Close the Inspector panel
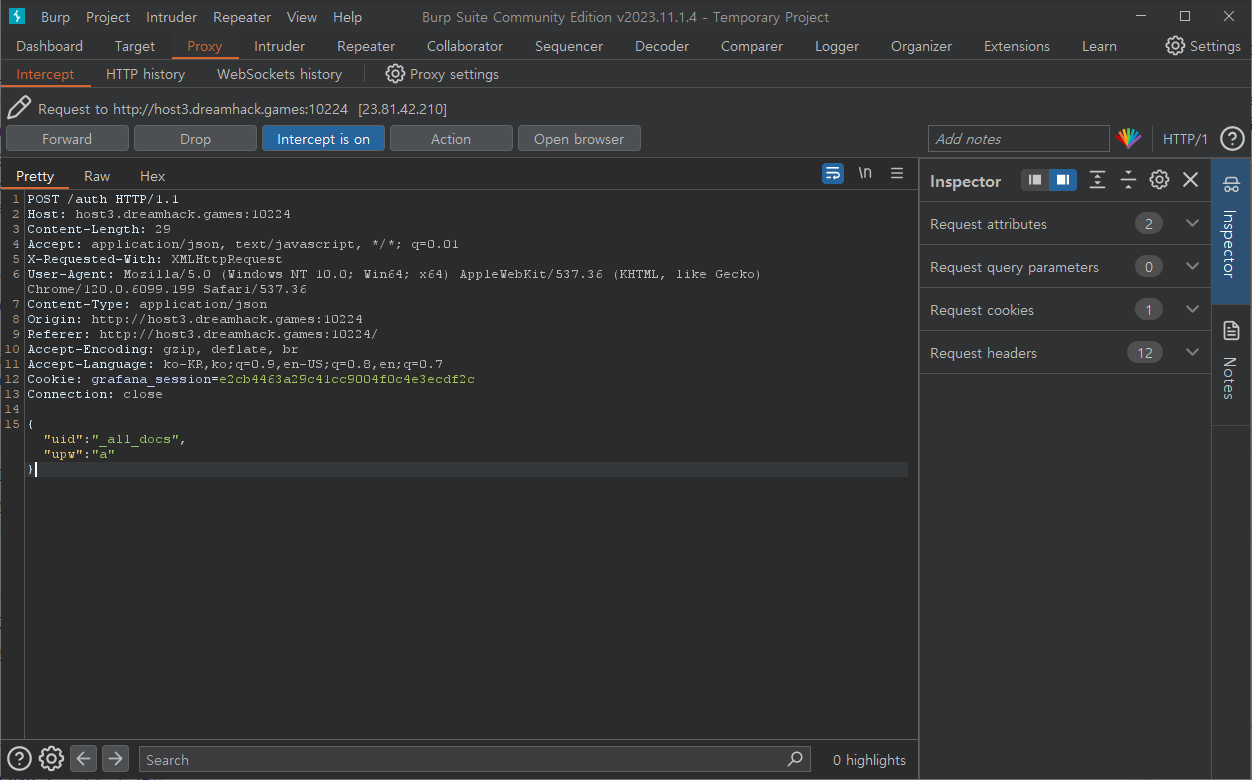Screen dimensions: 1252x780 pos(1190,180)
